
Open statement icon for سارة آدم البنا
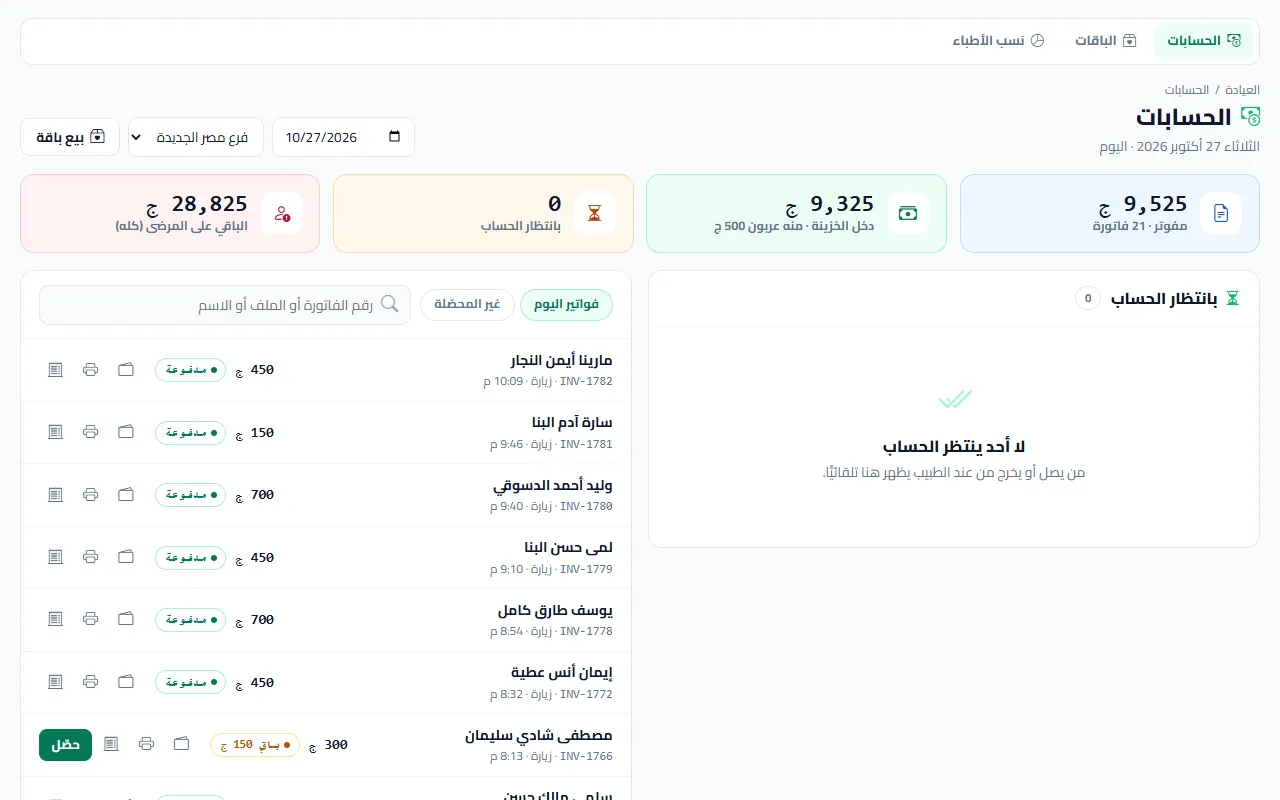[55, 432]
